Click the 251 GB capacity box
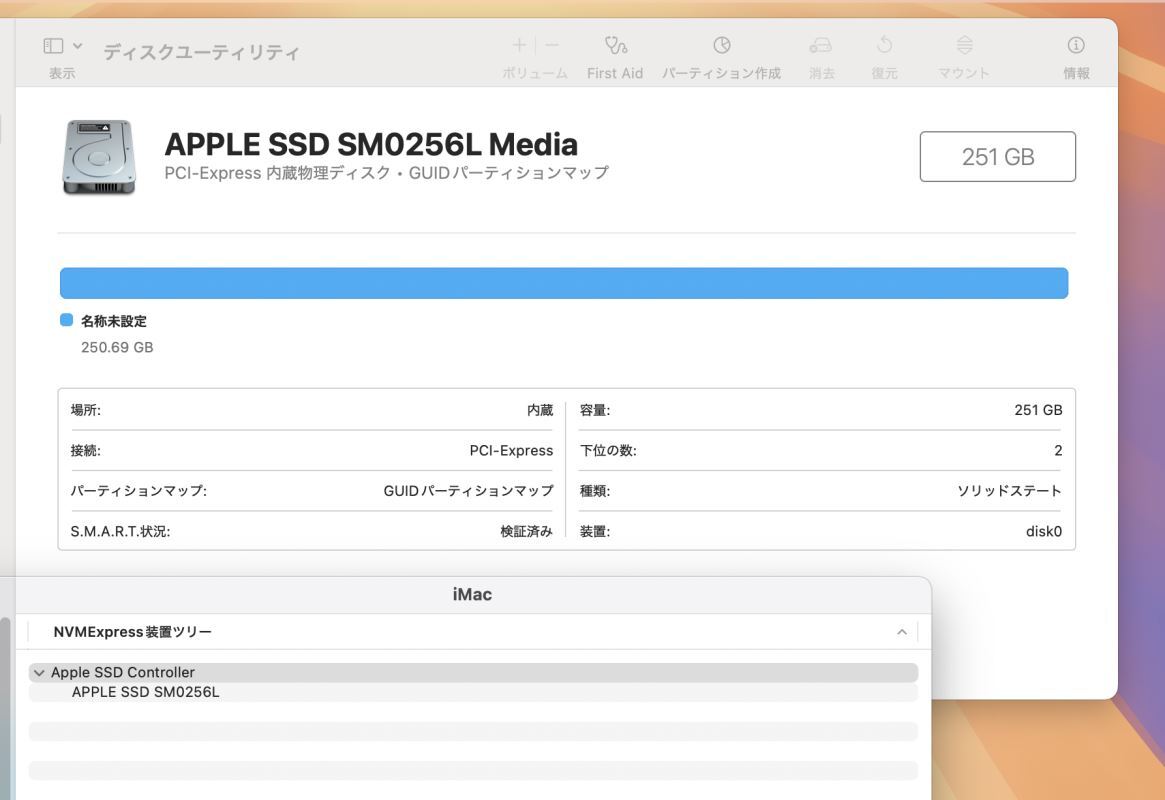This screenshot has width=1165, height=800. [x=997, y=157]
